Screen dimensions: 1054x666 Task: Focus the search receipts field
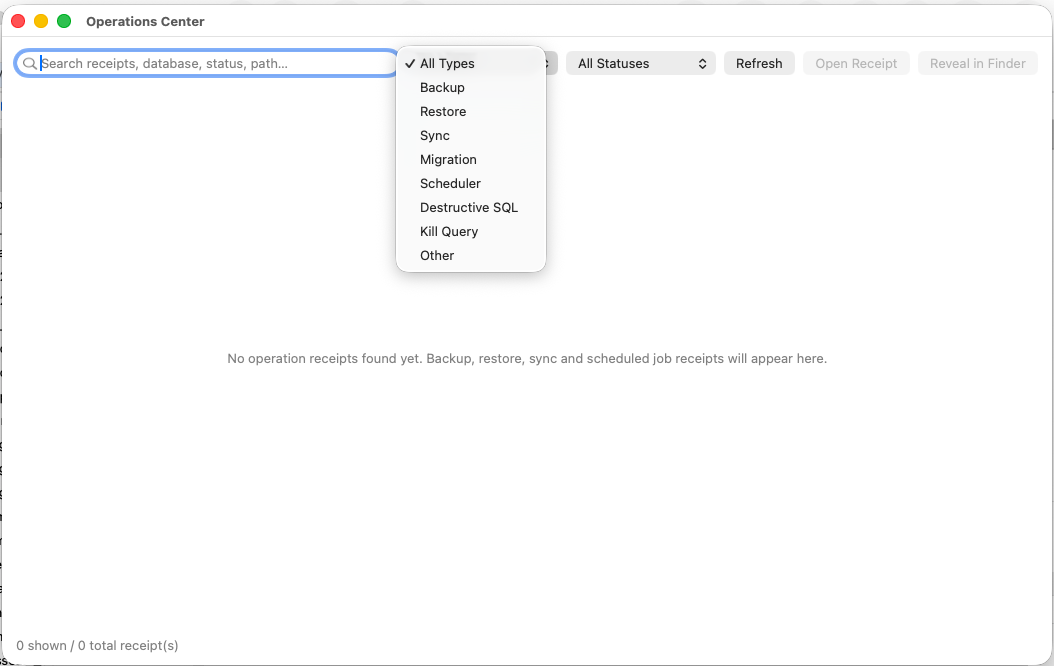(207, 63)
